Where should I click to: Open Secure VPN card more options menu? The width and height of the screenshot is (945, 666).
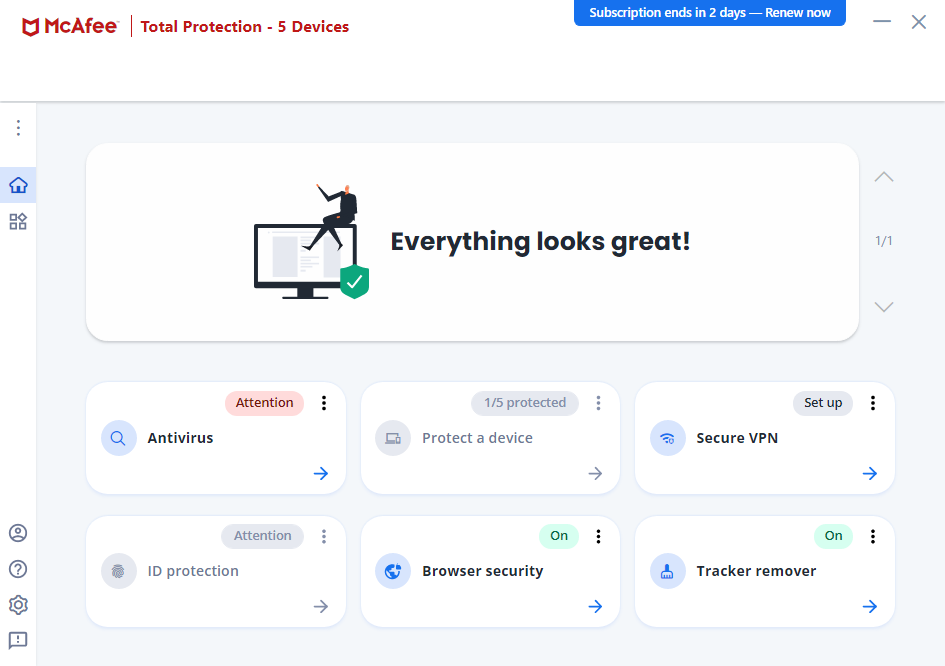872,403
